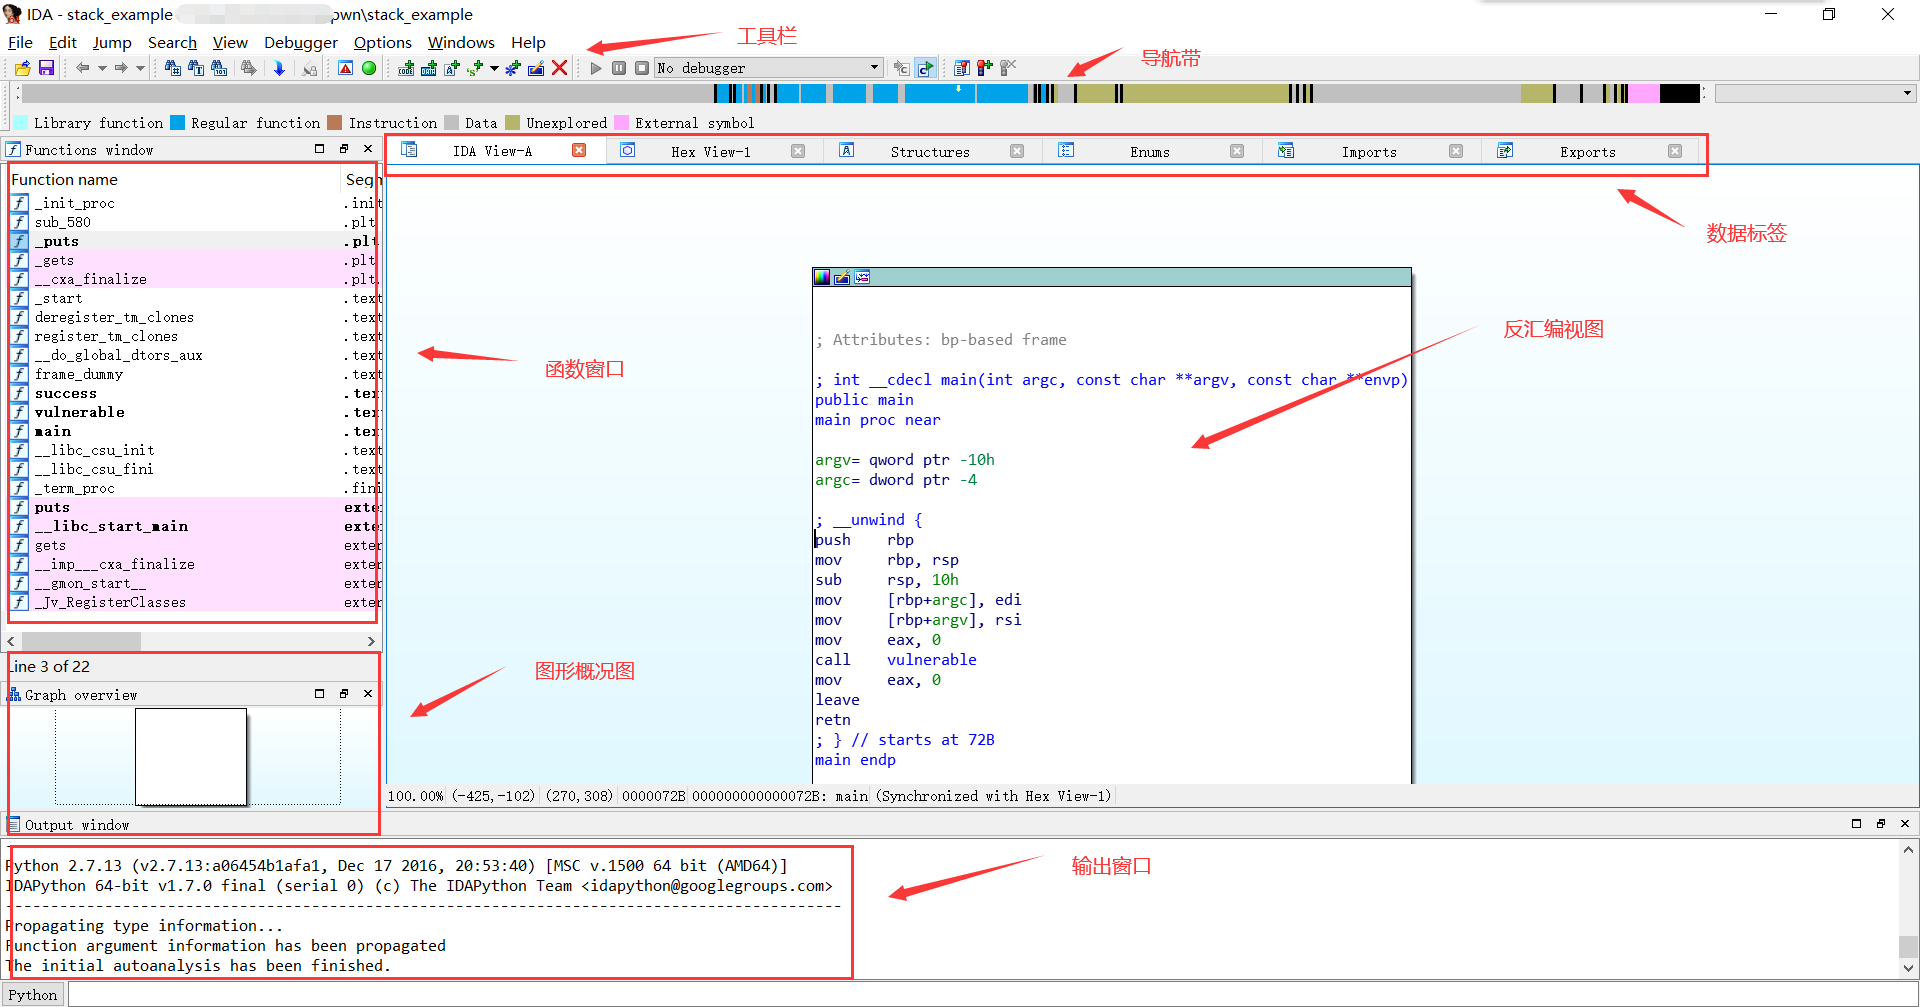Select the vulnerable function in list
The width and height of the screenshot is (1920, 1007).
coord(195,412)
